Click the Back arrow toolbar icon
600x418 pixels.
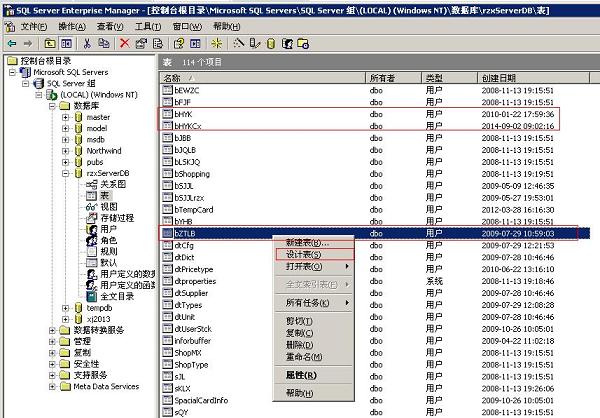tap(11, 44)
